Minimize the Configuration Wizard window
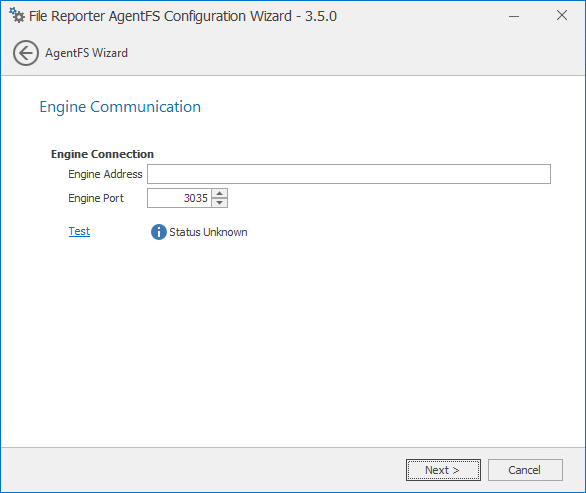The height and width of the screenshot is (493, 586). pos(514,16)
